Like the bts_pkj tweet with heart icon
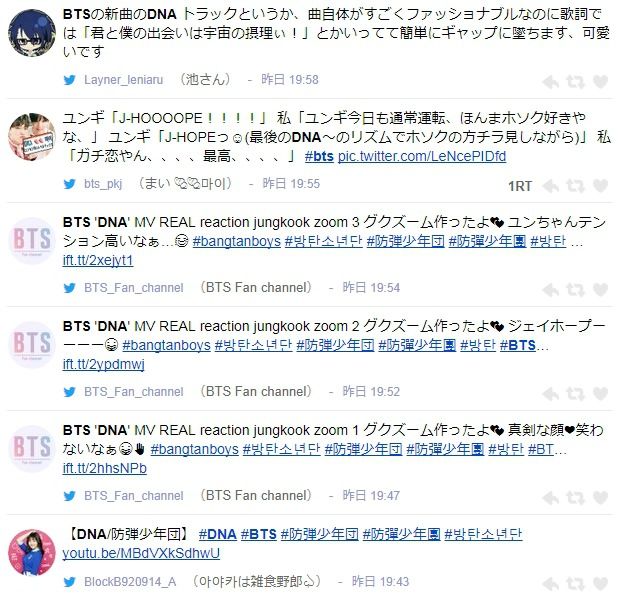The width and height of the screenshot is (621, 594). click(600, 185)
